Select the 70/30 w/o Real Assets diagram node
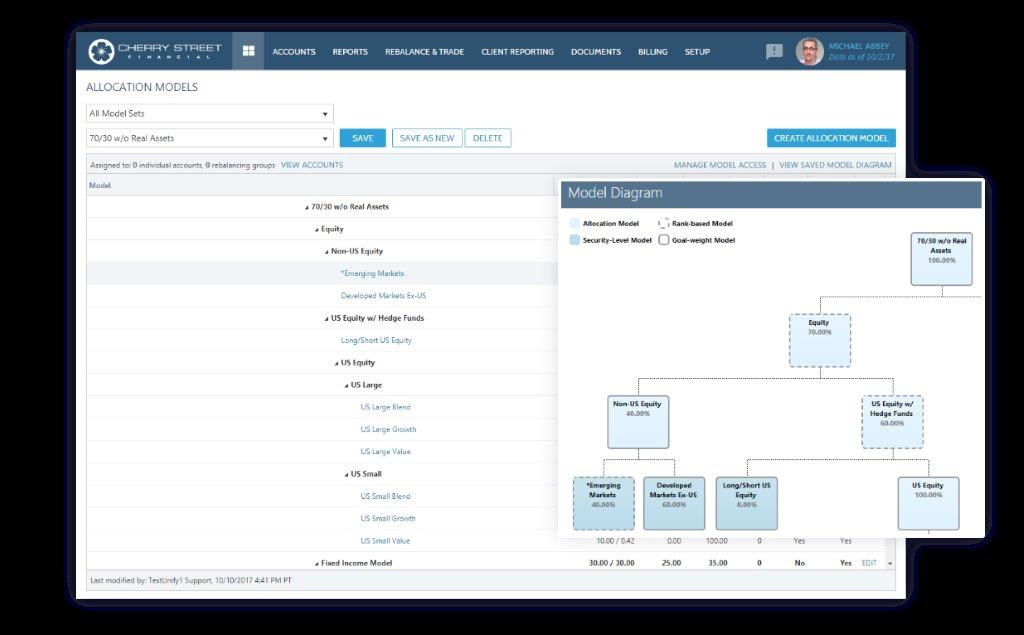This screenshot has width=1024, height=635. (941, 259)
